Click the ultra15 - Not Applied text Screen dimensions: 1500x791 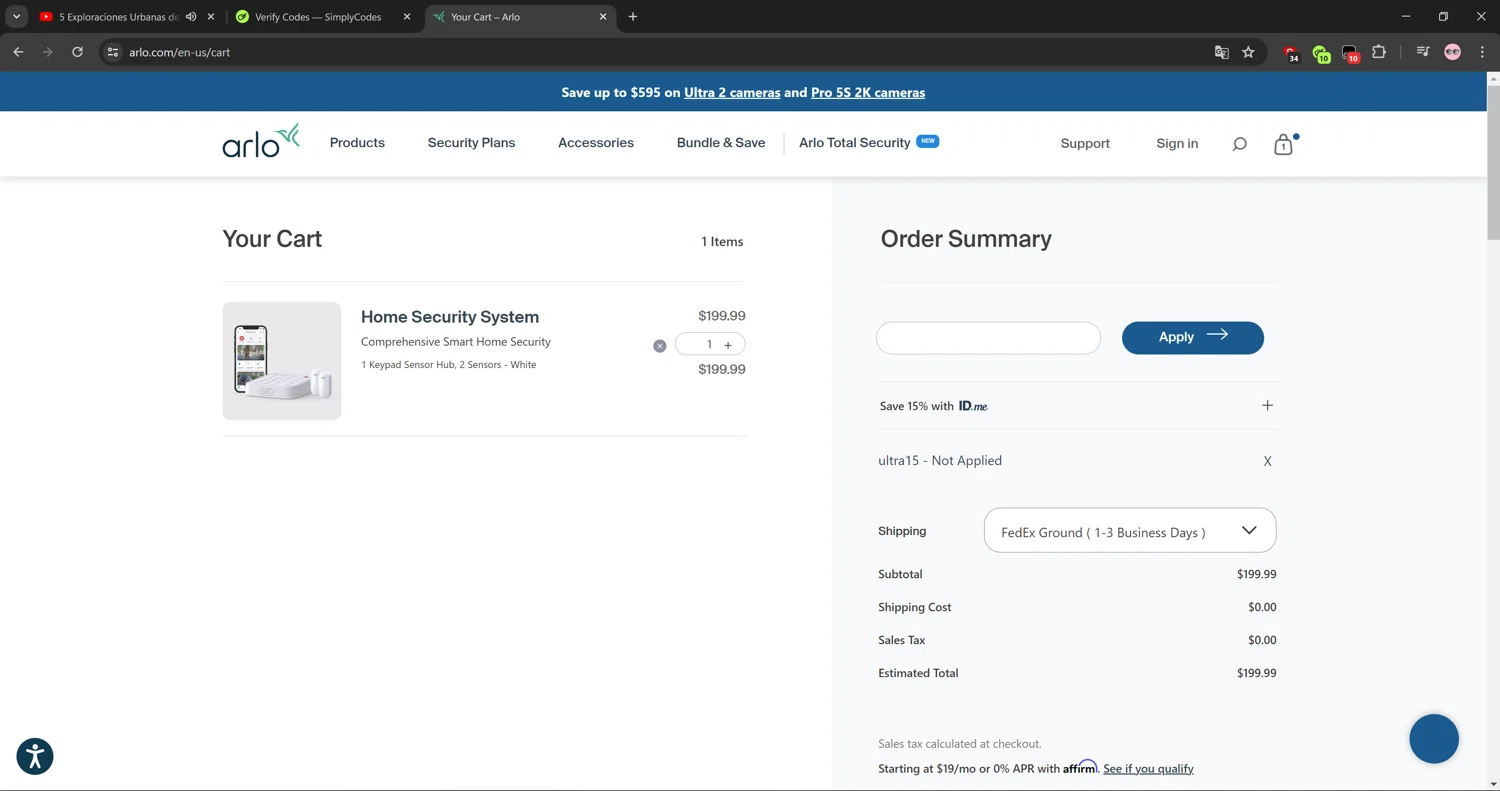coord(940,461)
